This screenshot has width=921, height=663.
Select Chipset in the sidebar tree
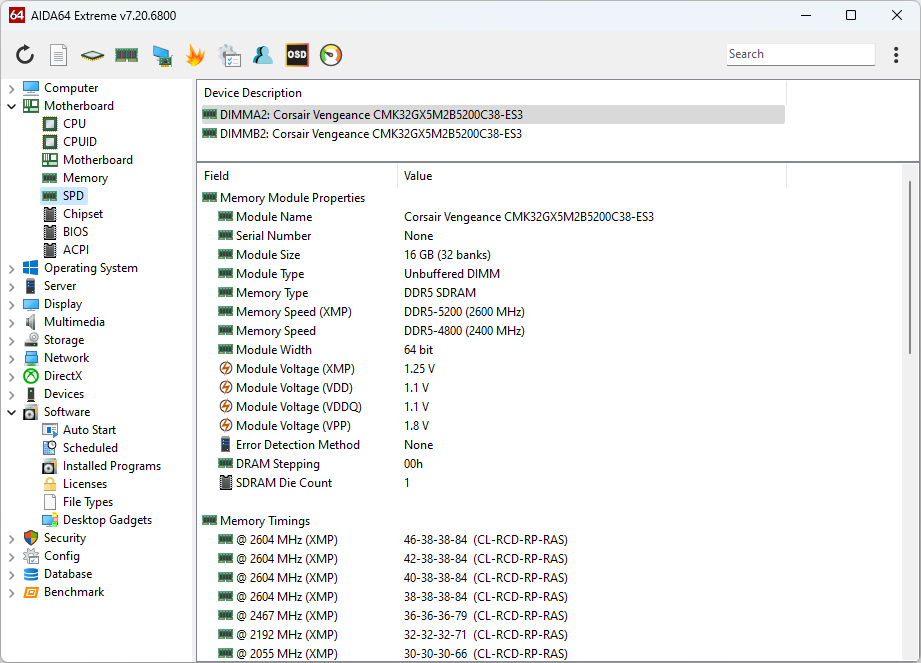(82, 214)
